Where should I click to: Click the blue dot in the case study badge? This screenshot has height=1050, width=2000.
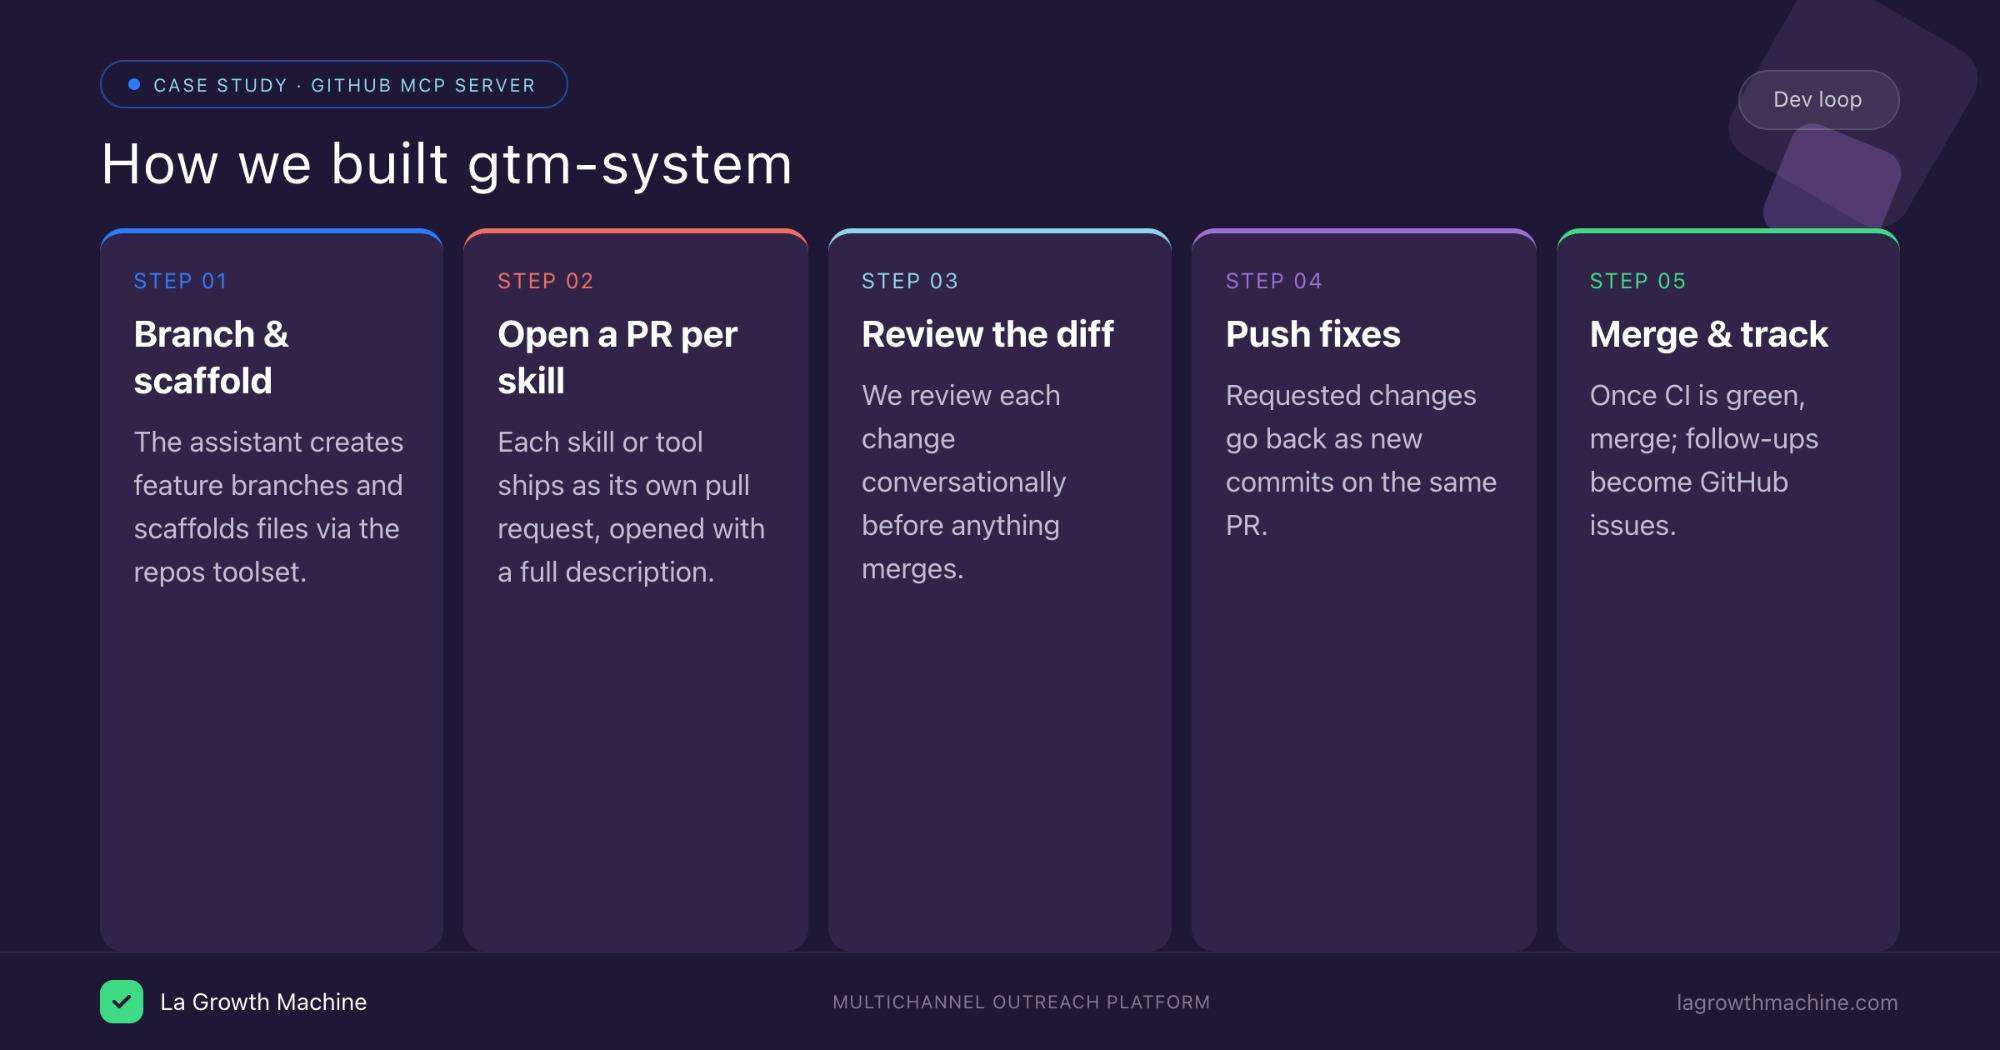(134, 85)
